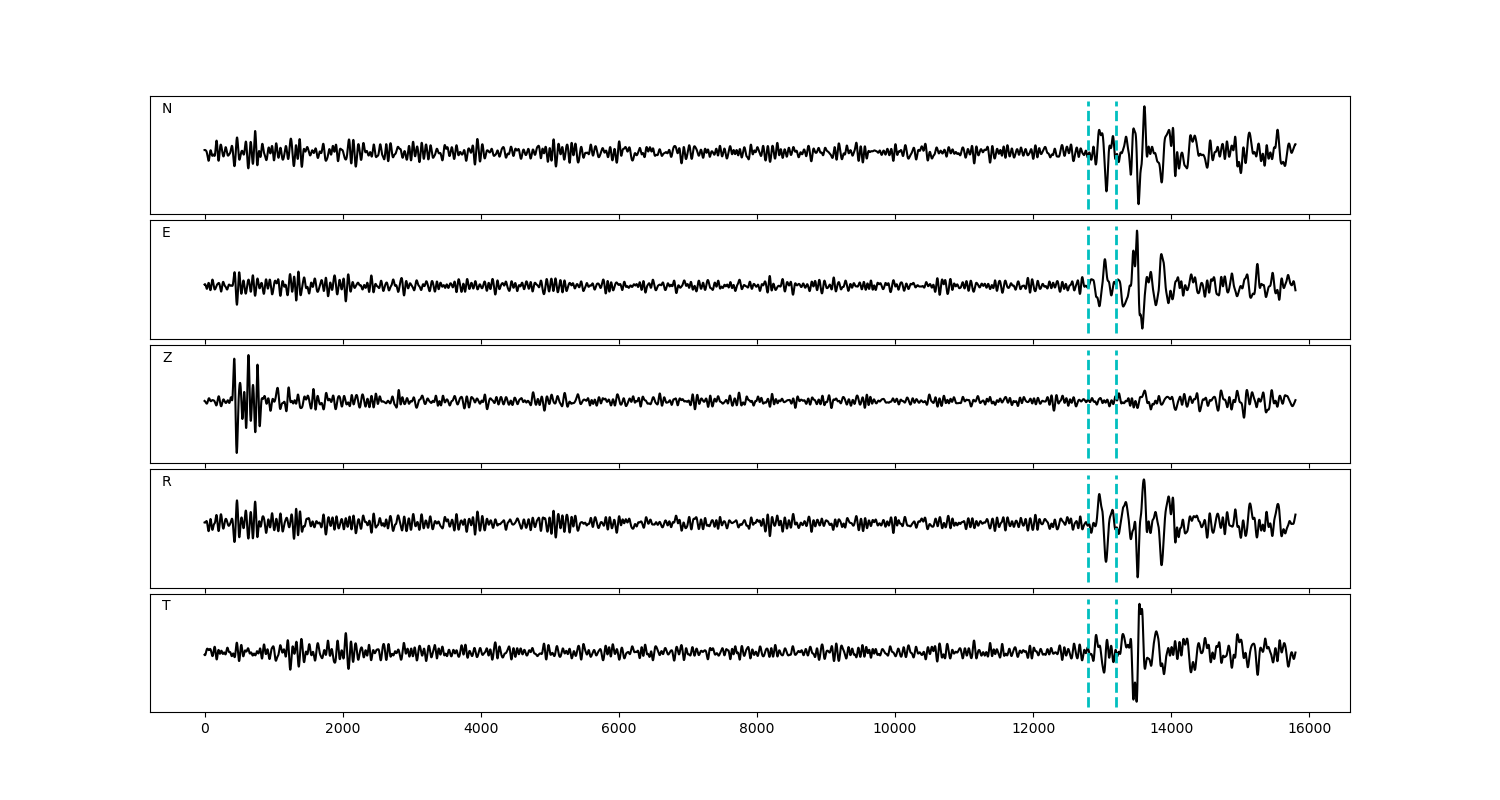Click the 6000 tick label on x-axis
This screenshot has width=1500, height=800.
point(619,729)
